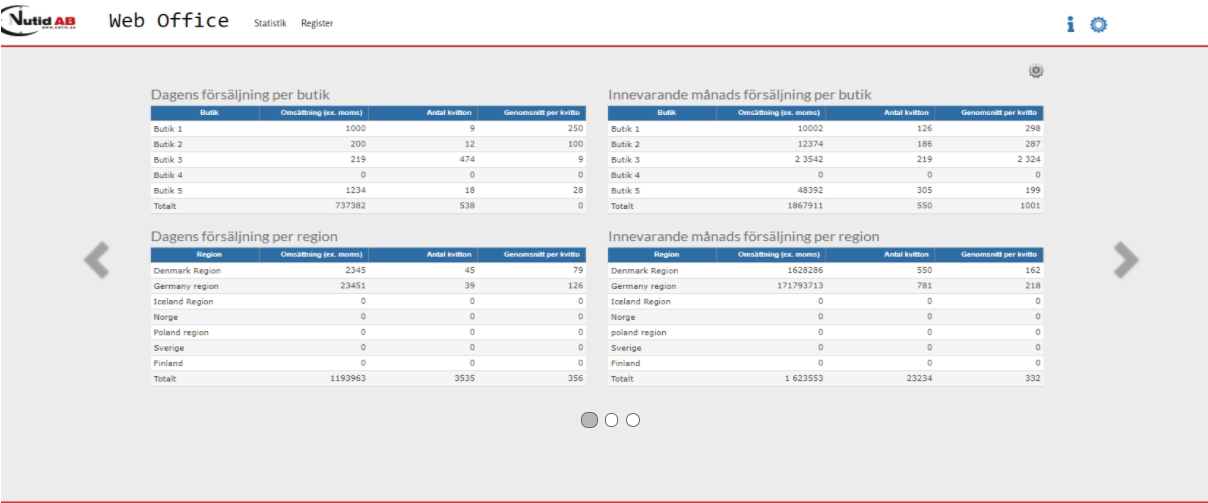Advance to next slide with right arrow
This screenshot has width=1208, height=503.
[1126, 260]
